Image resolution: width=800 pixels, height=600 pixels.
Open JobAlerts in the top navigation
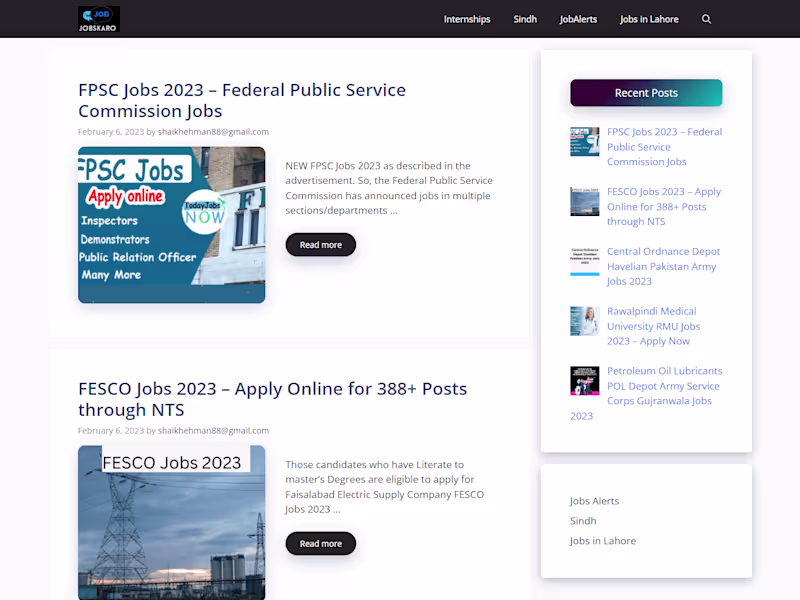point(578,19)
